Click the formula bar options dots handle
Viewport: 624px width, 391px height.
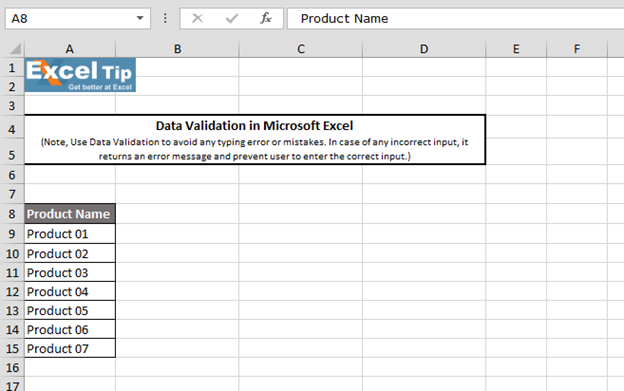point(165,18)
